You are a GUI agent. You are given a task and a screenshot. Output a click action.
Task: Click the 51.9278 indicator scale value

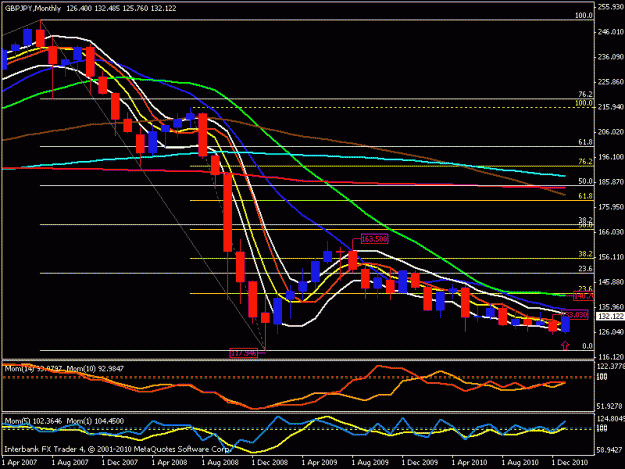[609, 406]
